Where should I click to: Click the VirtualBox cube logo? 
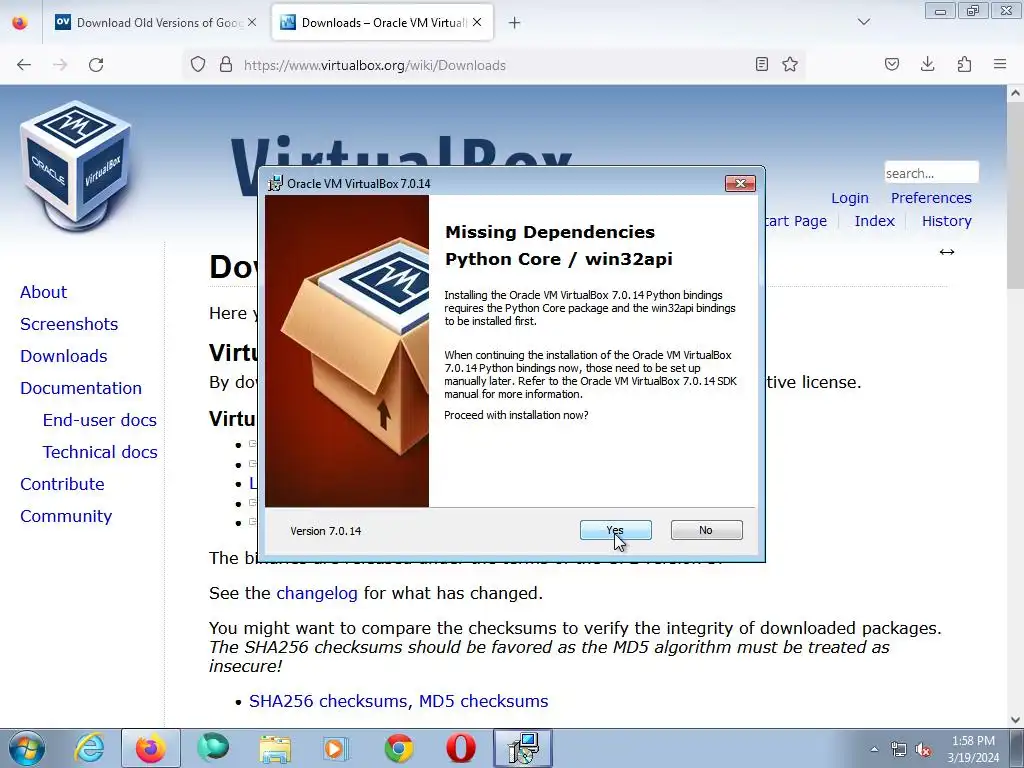(x=76, y=165)
